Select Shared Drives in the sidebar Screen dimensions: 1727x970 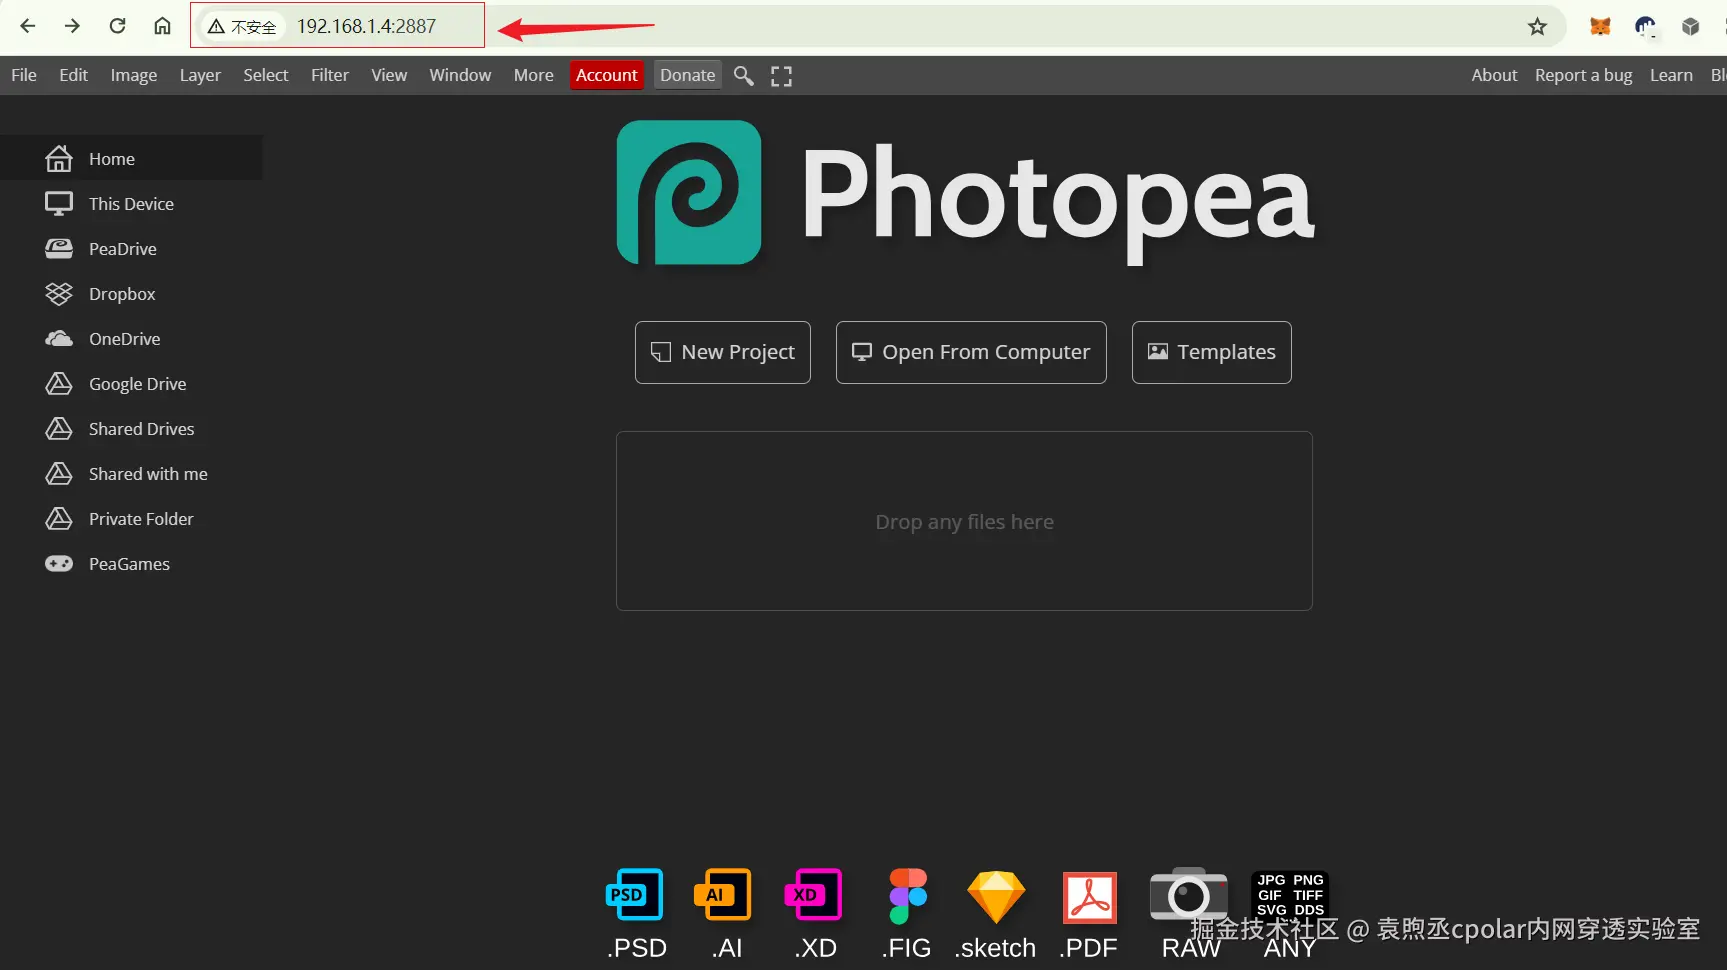[131, 428]
